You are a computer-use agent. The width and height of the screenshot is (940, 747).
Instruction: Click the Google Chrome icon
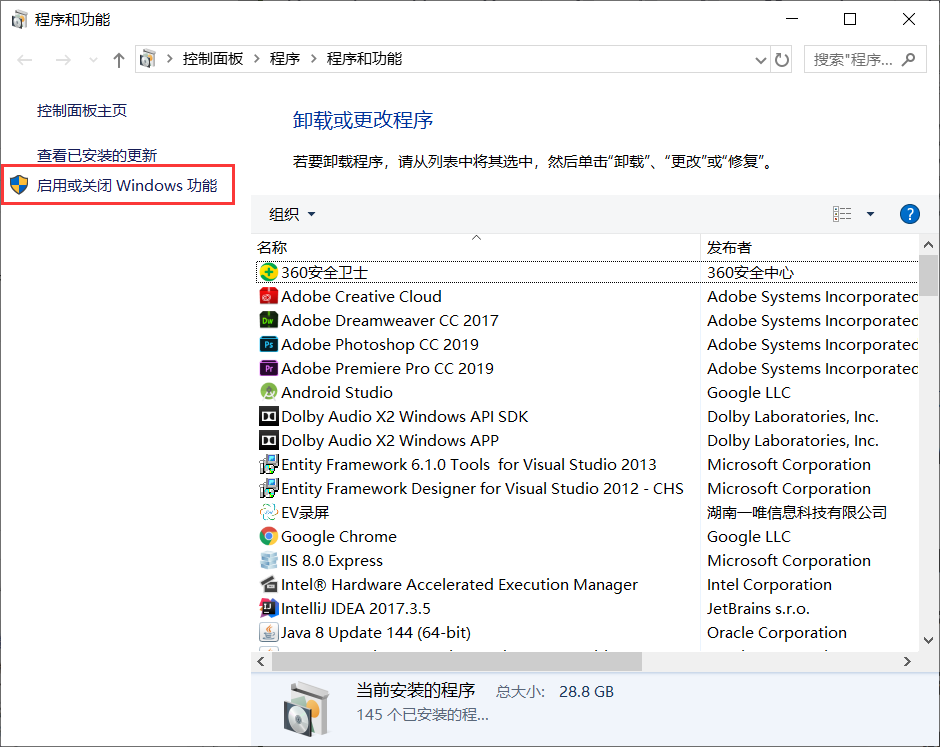pos(268,536)
